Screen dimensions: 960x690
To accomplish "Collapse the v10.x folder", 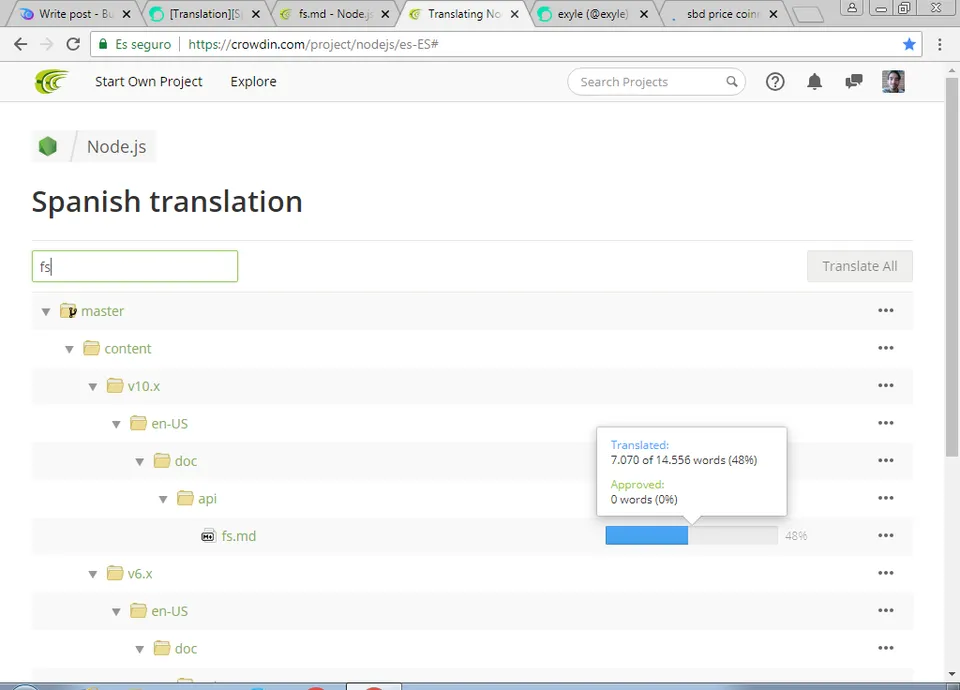I will (x=92, y=386).
